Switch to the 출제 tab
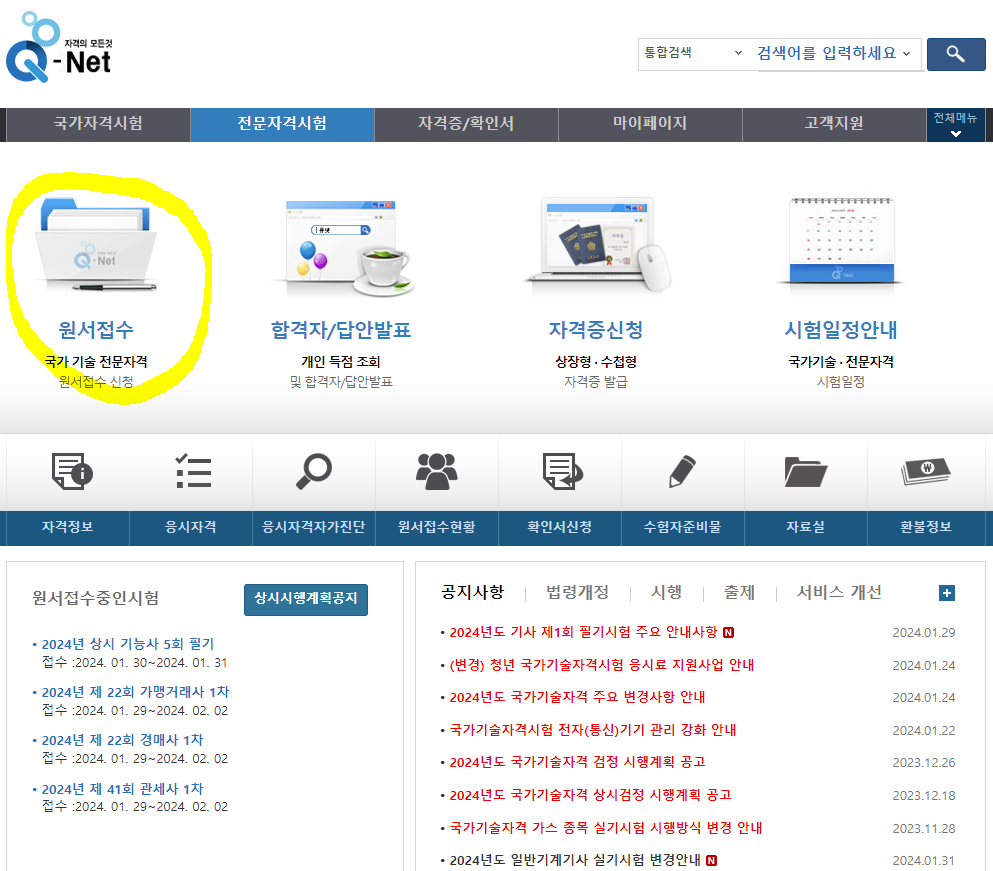Screen dimensions: 993x871 pos(739,592)
